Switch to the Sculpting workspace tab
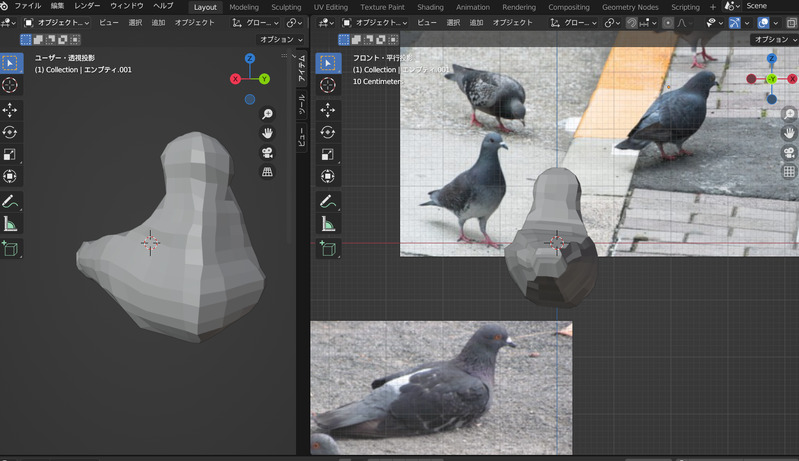The image size is (799, 461). (x=286, y=6)
